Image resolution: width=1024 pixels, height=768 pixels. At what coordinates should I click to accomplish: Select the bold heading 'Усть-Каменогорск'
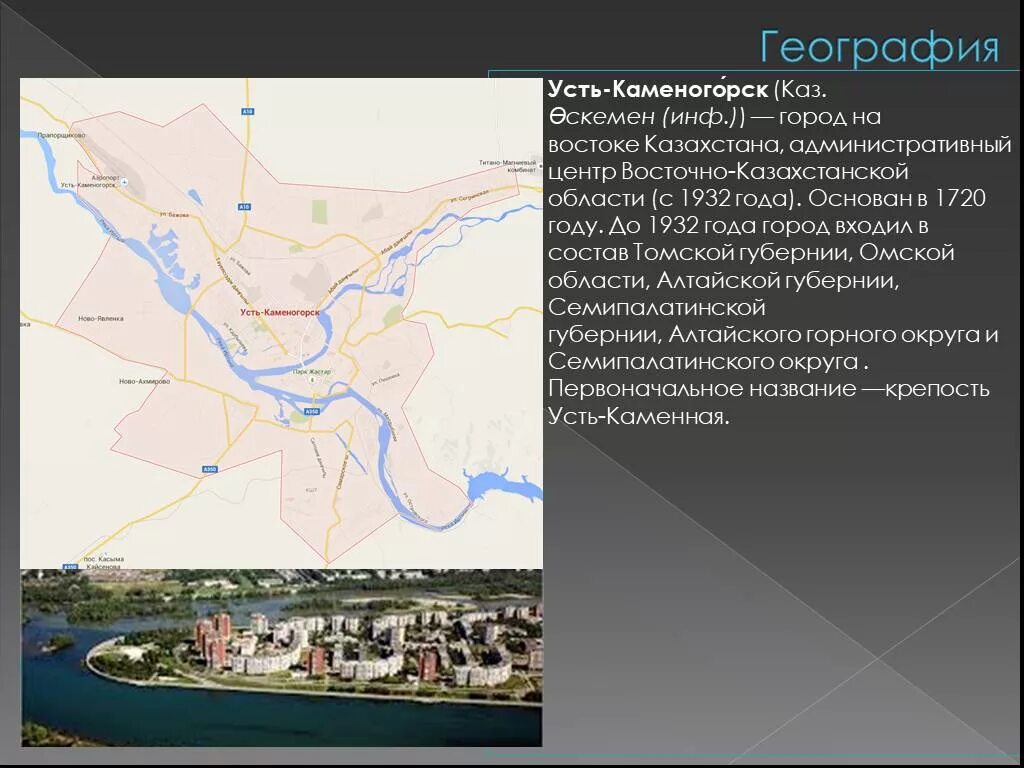(x=658, y=89)
